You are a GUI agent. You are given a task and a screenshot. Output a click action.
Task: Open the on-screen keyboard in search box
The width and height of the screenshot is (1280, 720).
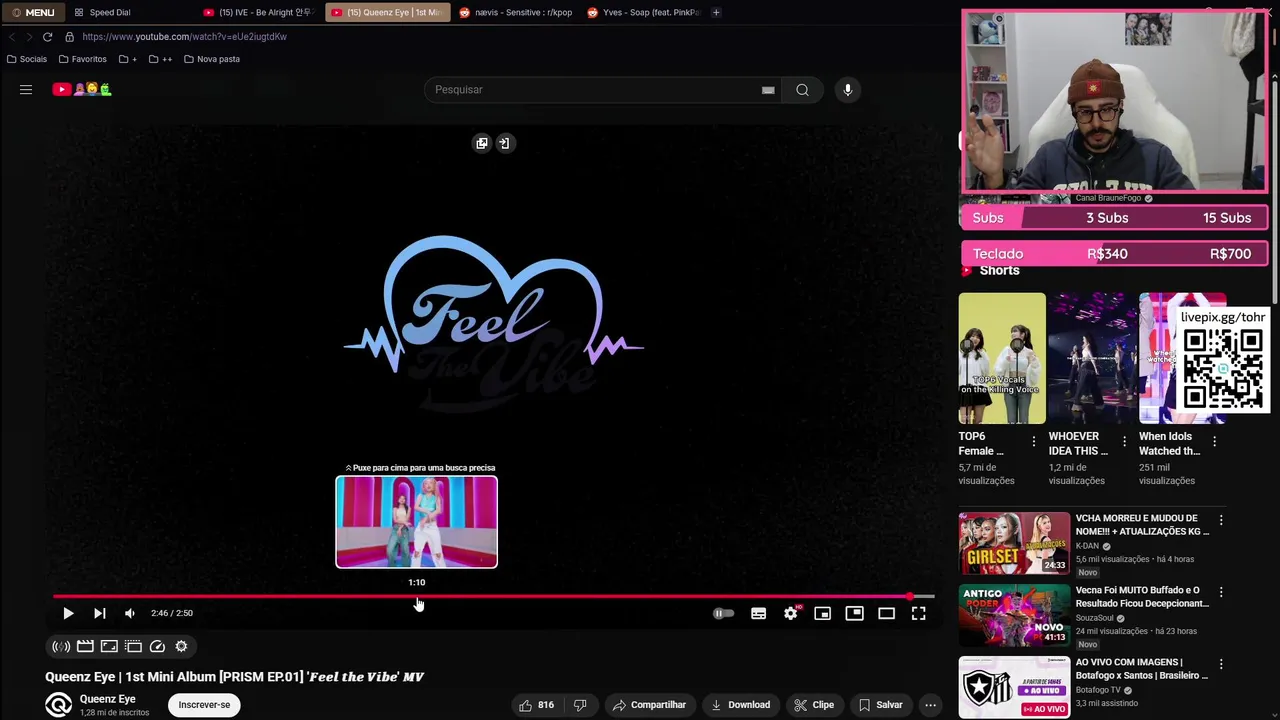click(x=768, y=90)
